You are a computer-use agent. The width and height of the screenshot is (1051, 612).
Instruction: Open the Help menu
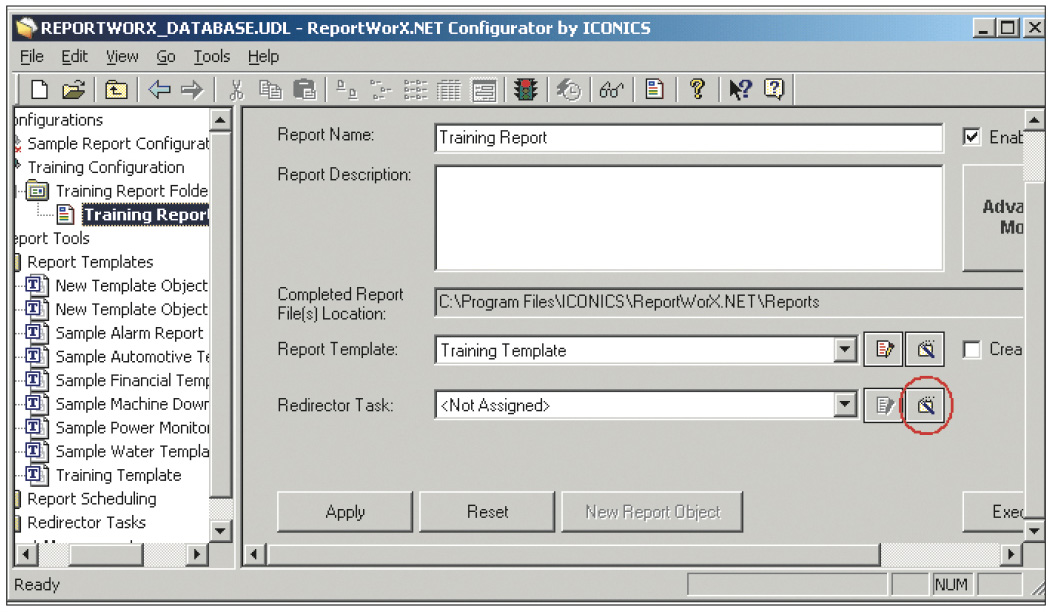coord(263,57)
